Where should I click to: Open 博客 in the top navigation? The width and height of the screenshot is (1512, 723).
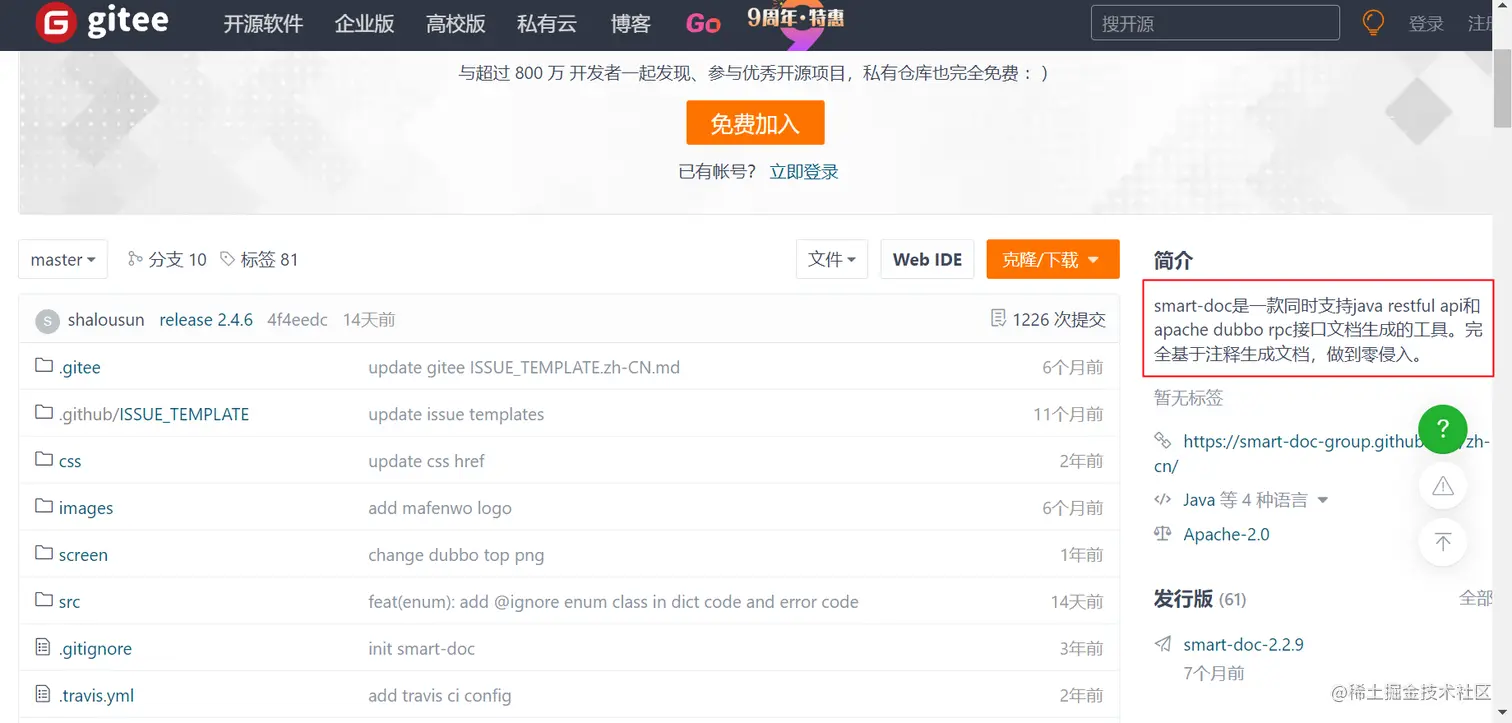coord(630,24)
